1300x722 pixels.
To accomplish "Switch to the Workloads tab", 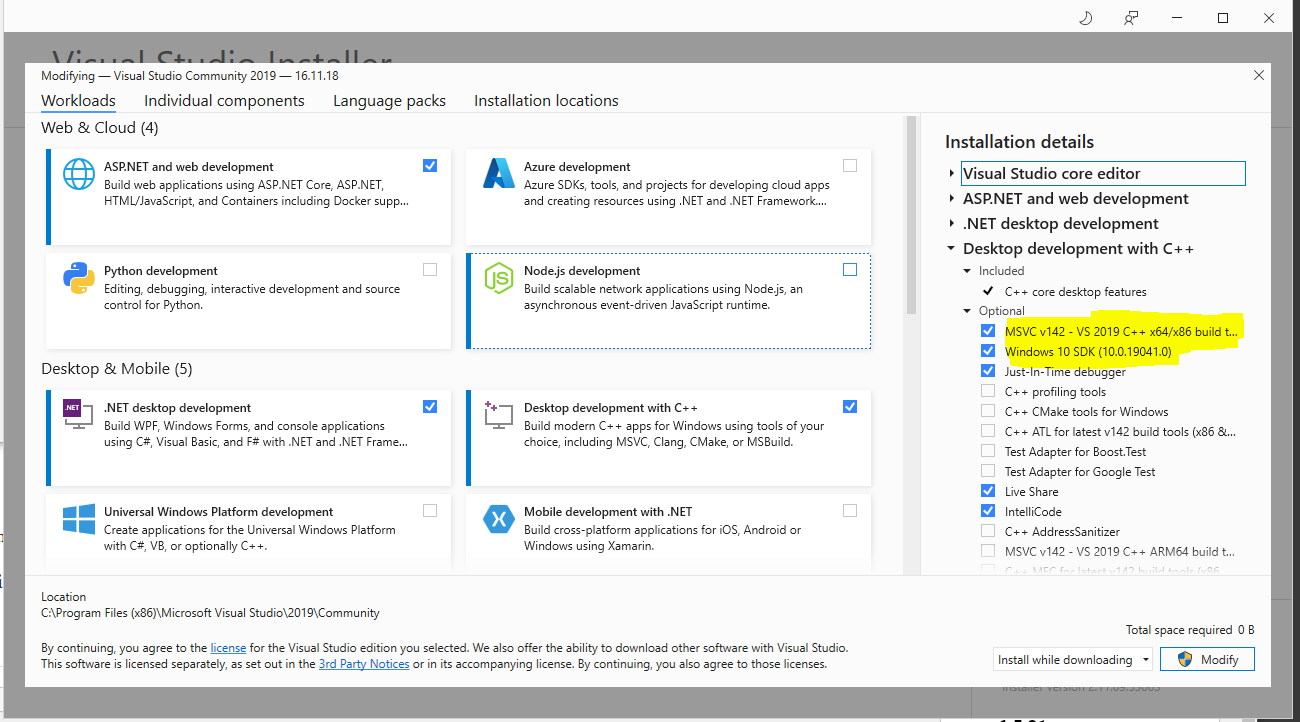I will tap(78, 101).
